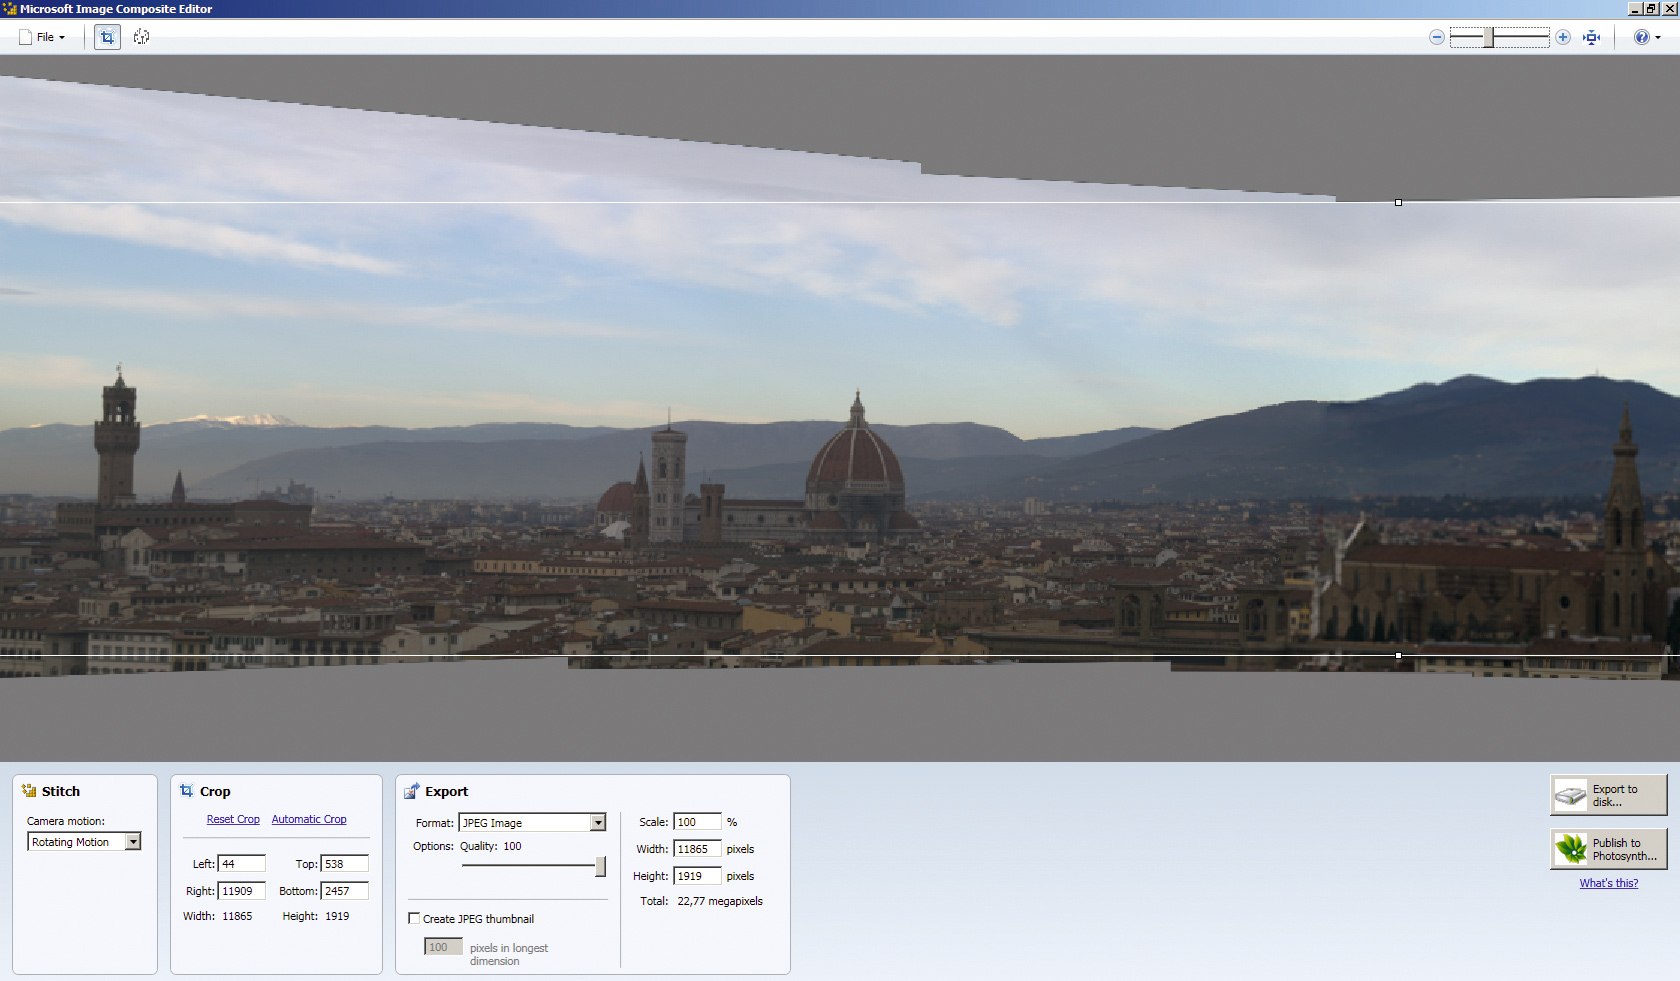Click the fit-to-window zoom icon

tap(1592, 37)
